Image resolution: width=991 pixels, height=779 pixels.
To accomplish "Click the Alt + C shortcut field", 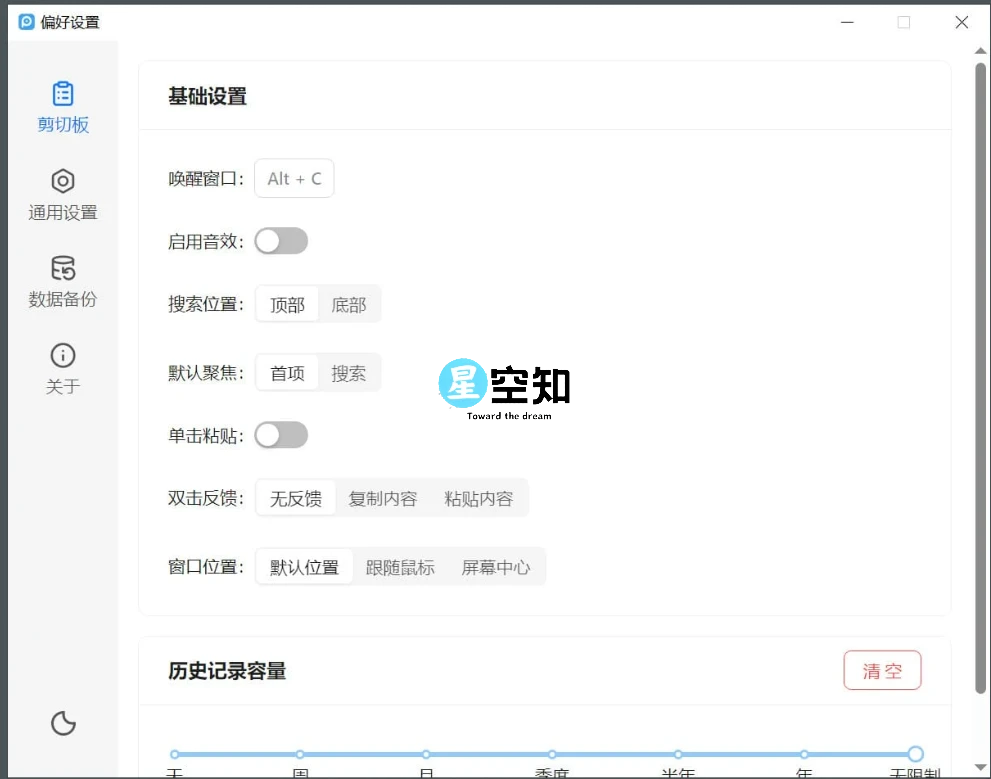I will (x=293, y=178).
